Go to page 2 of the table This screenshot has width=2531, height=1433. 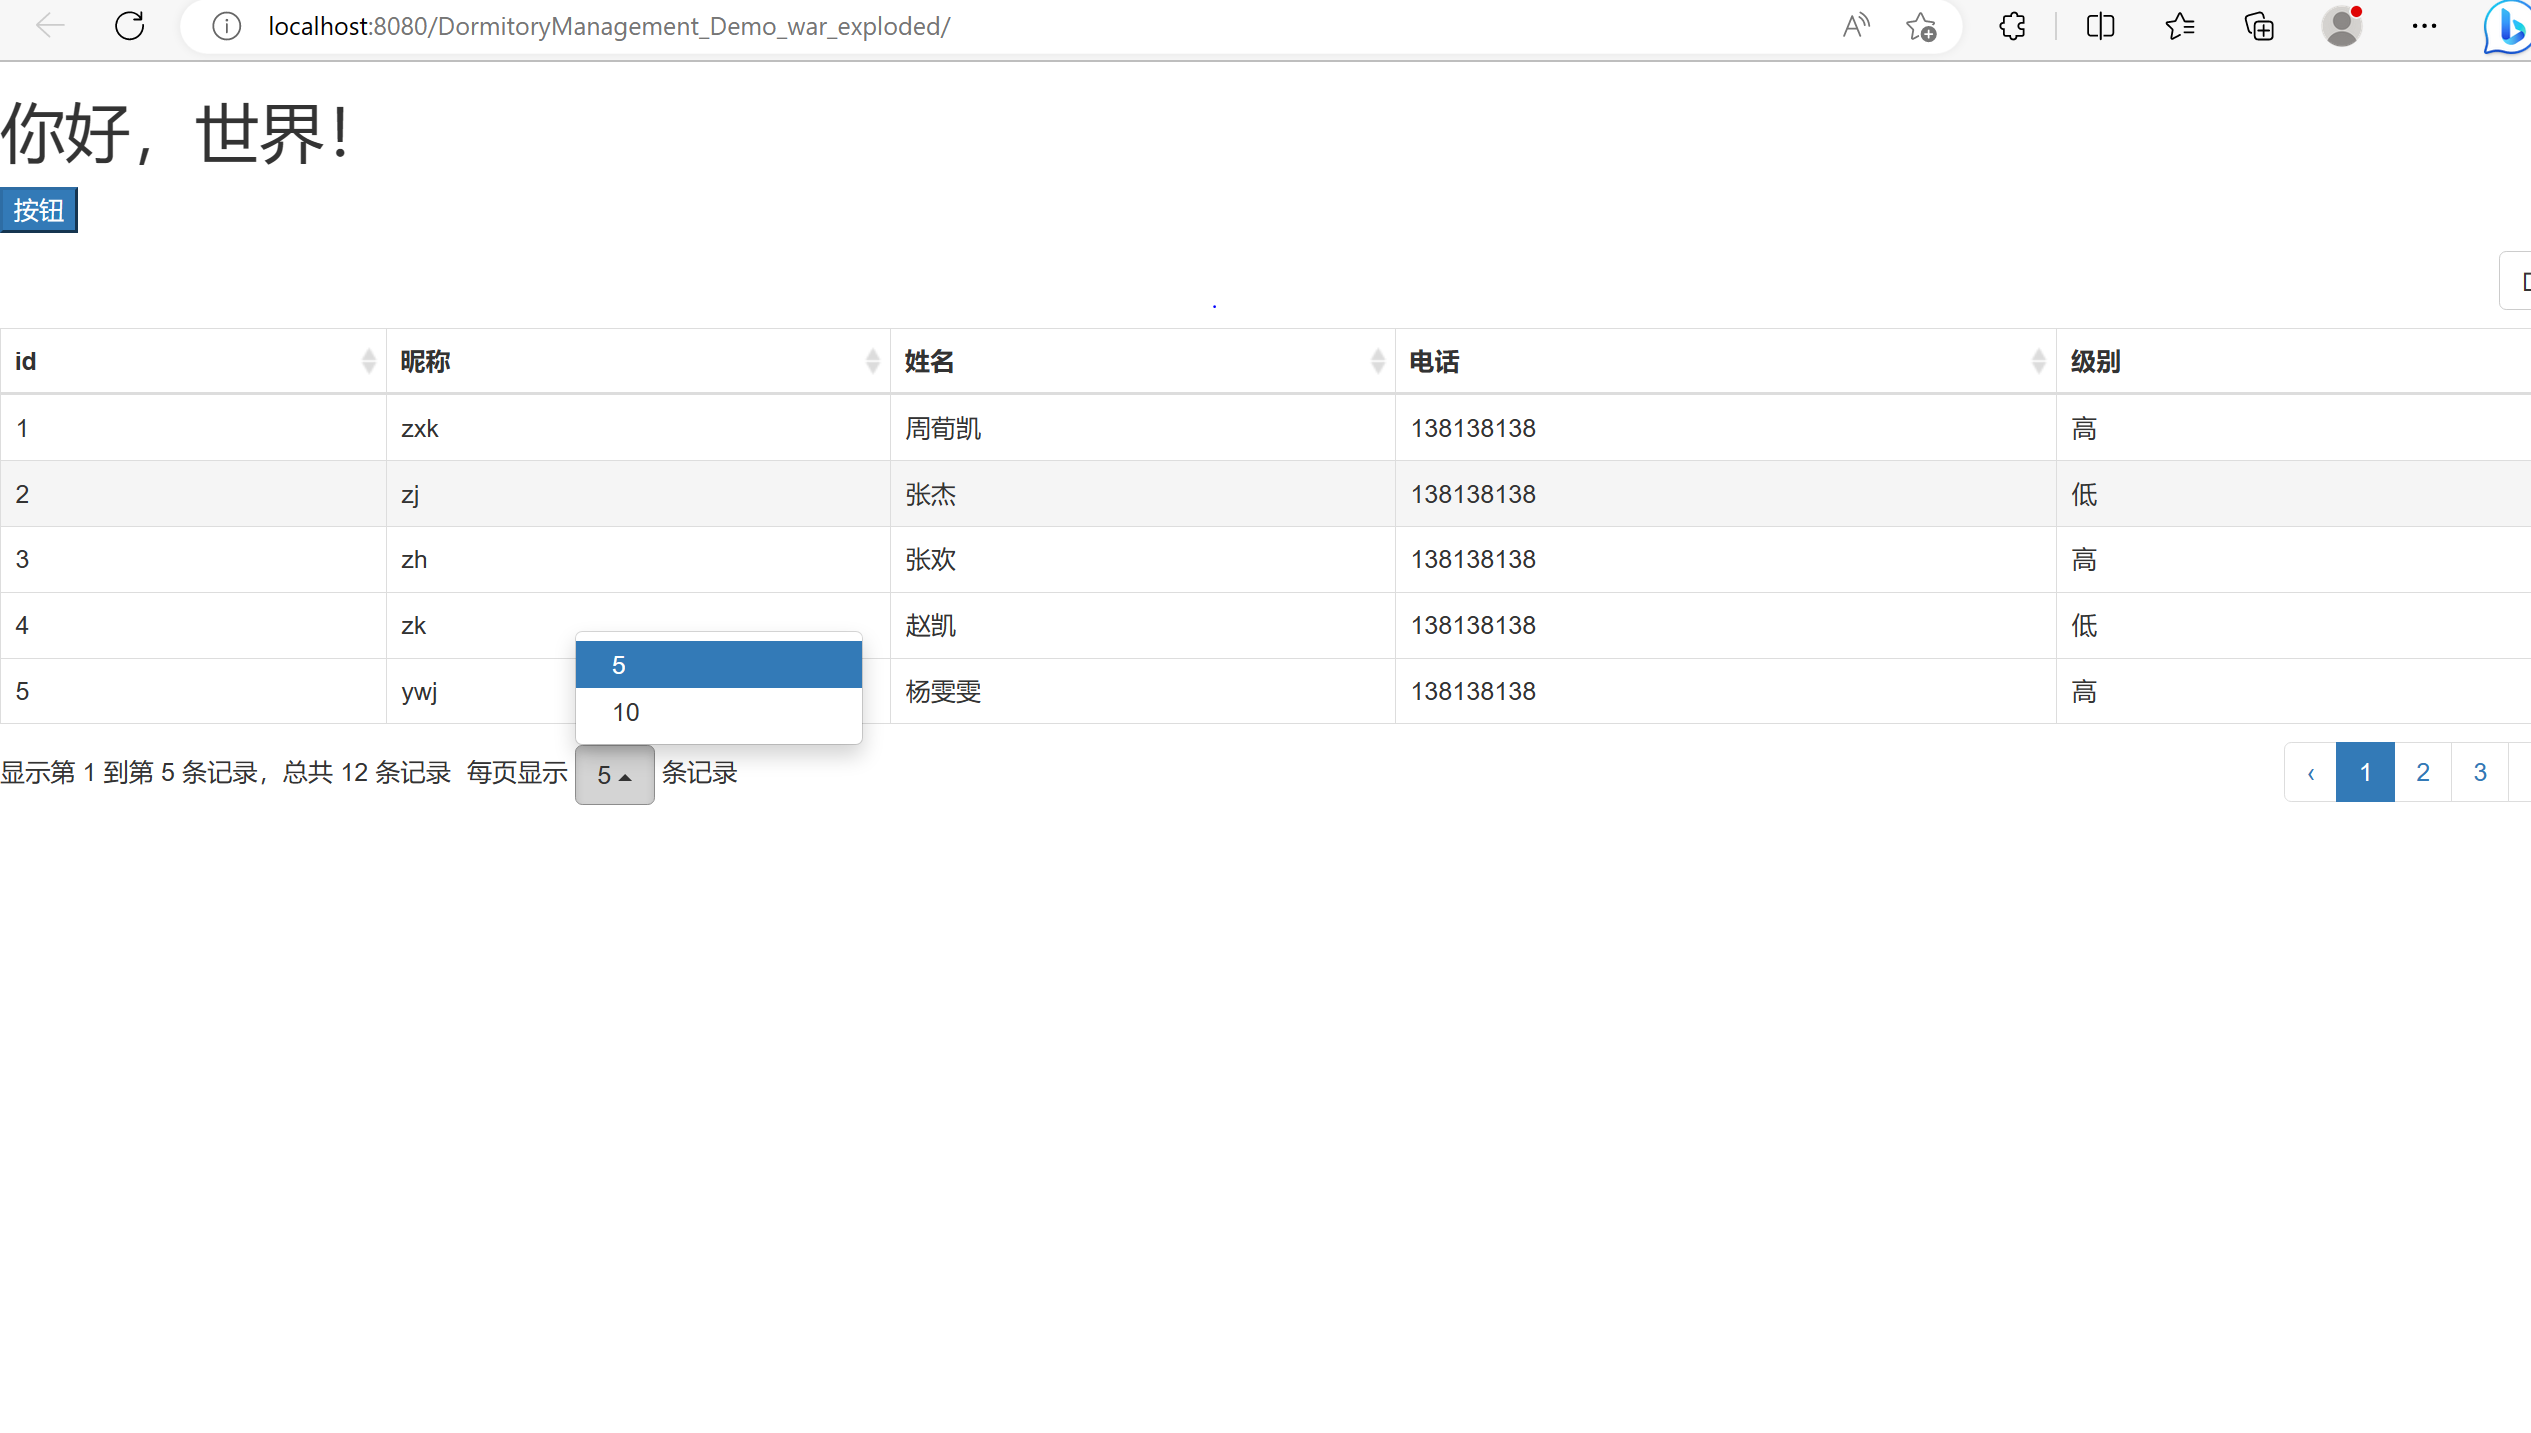(x=2422, y=772)
